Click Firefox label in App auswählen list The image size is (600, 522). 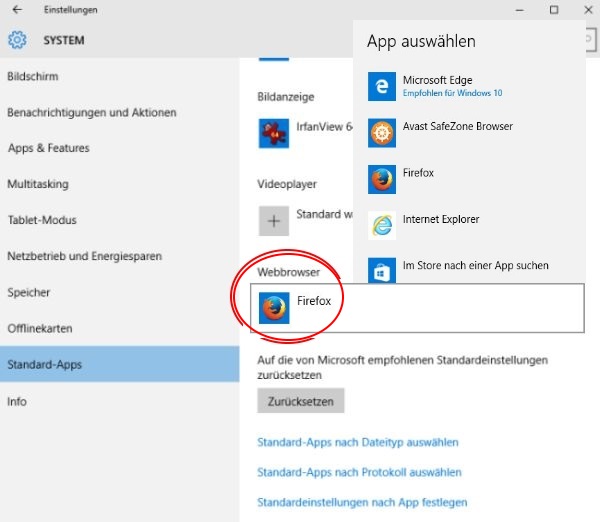pyautogui.click(x=418, y=173)
